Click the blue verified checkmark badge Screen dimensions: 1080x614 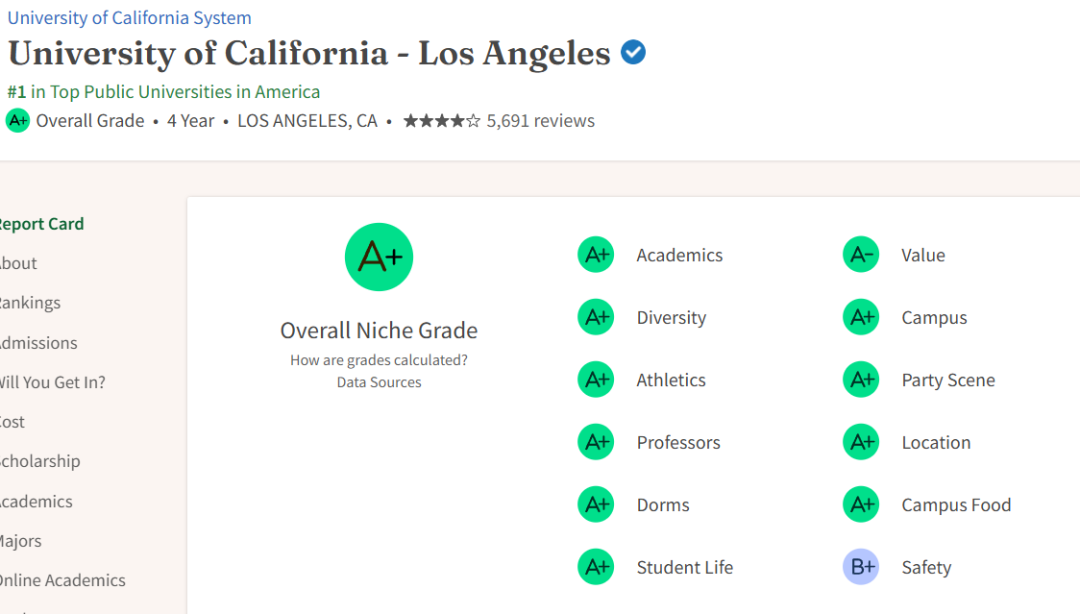coord(633,52)
